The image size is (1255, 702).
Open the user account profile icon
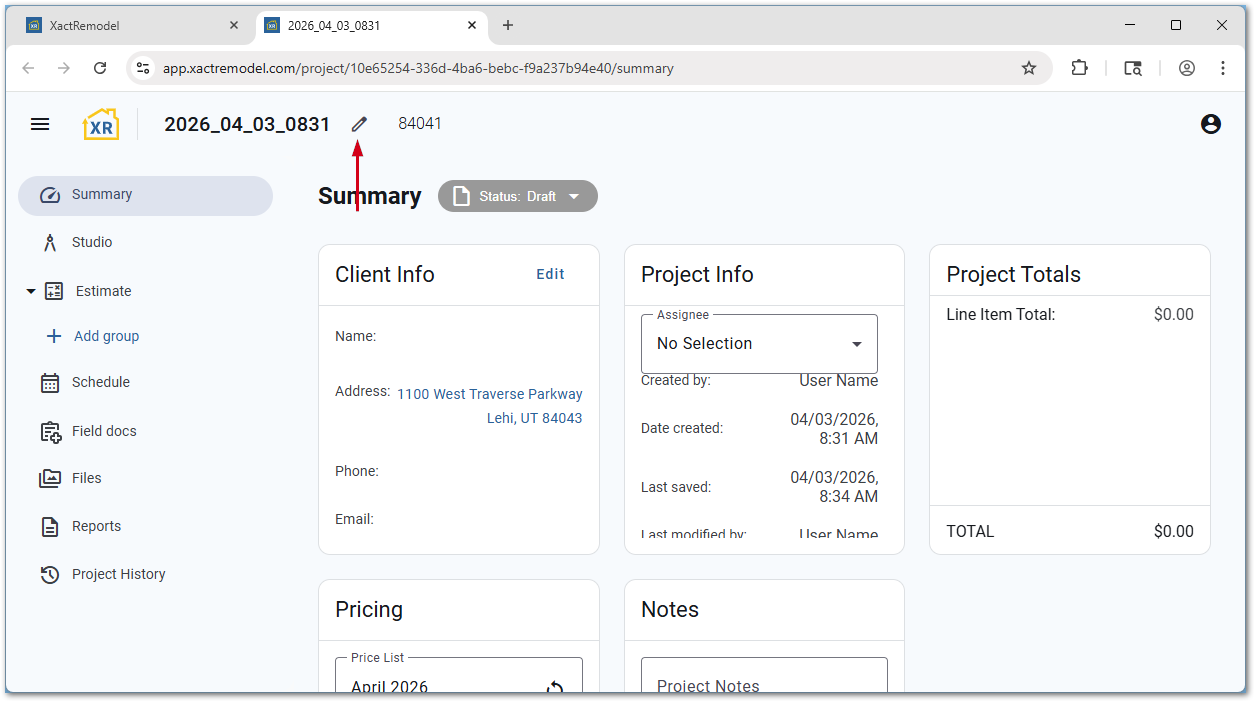(x=1210, y=124)
